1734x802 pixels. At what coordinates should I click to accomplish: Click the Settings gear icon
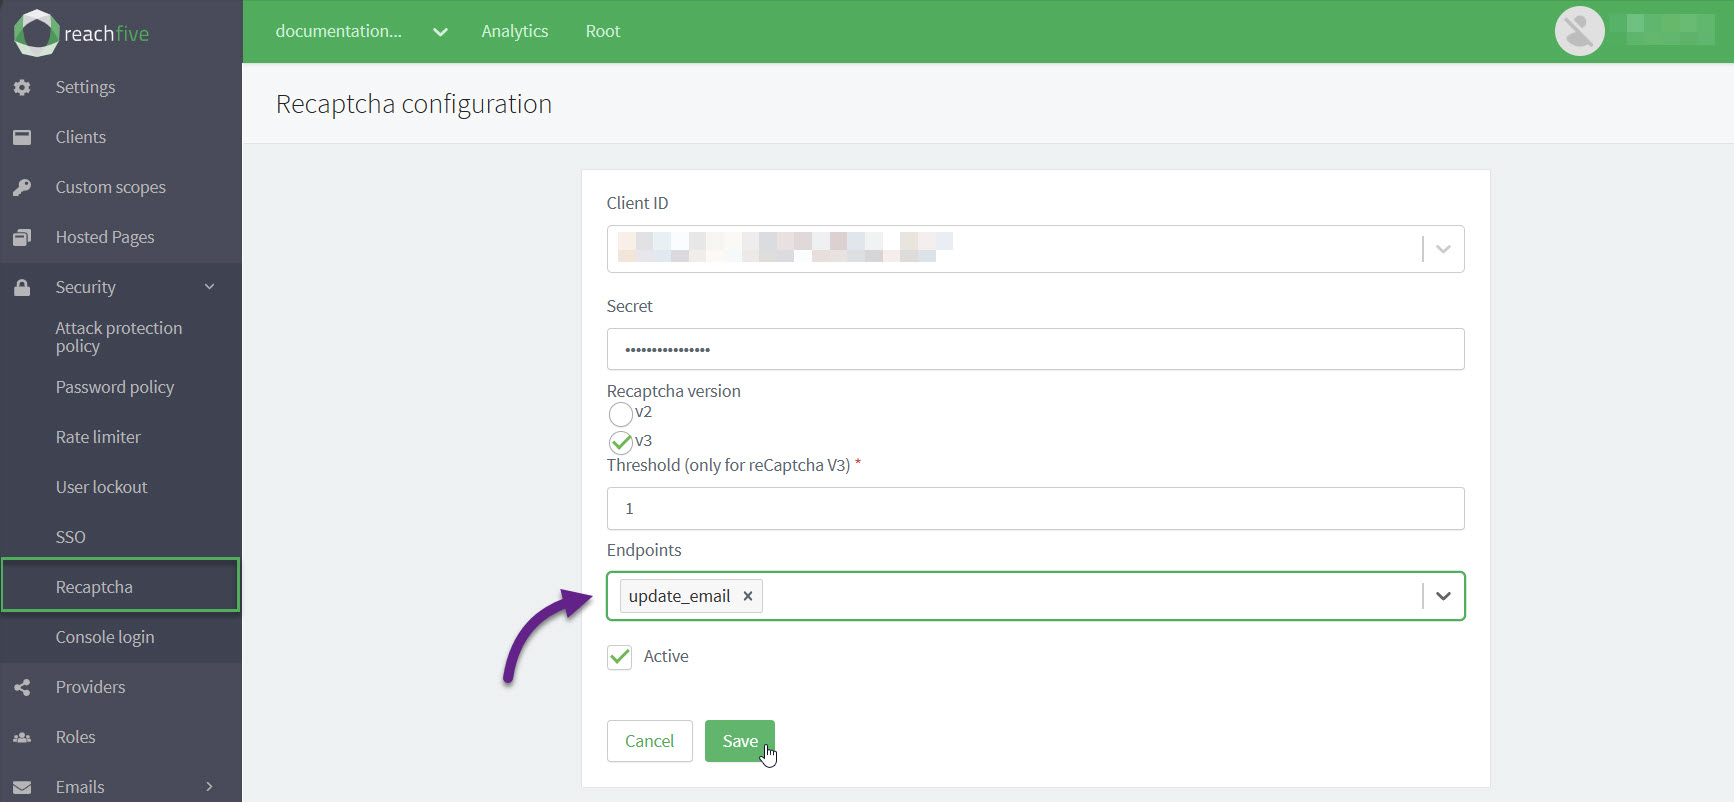pos(22,87)
